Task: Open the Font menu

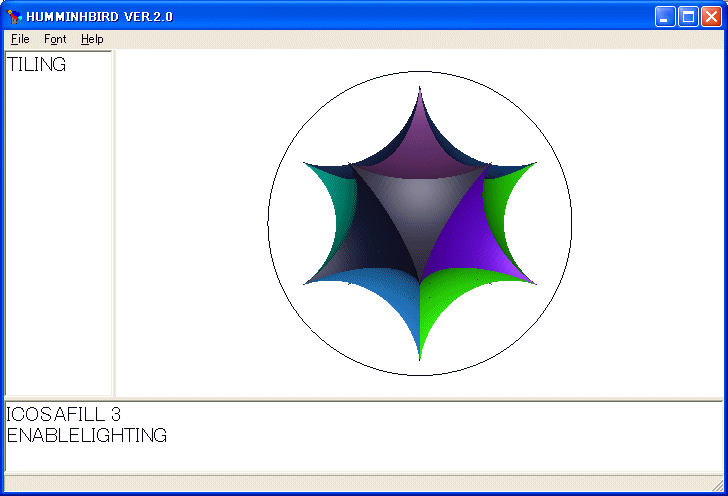Action: pos(55,39)
